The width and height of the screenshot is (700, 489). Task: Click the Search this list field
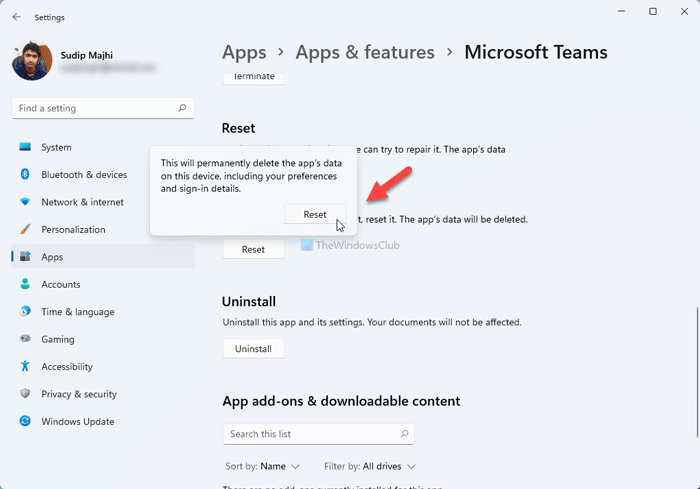coord(310,434)
